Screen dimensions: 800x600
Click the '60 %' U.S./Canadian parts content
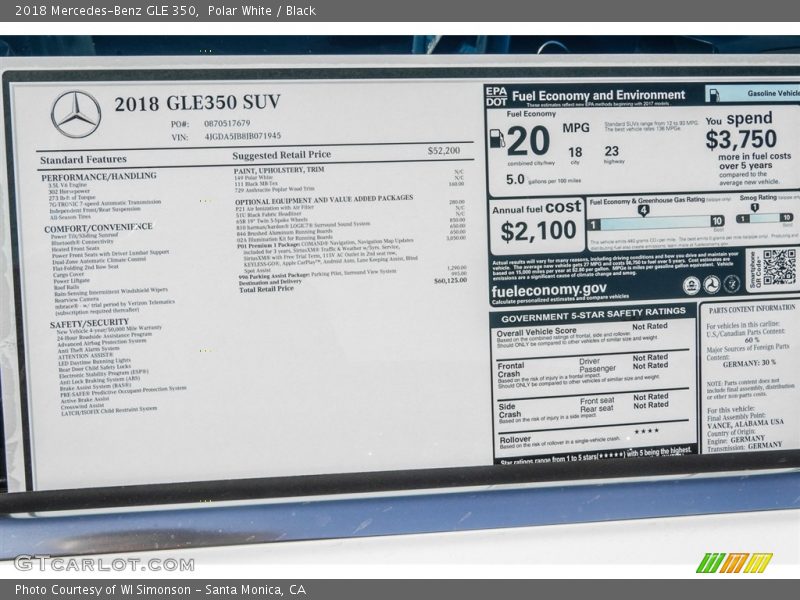(x=752, y=339)
